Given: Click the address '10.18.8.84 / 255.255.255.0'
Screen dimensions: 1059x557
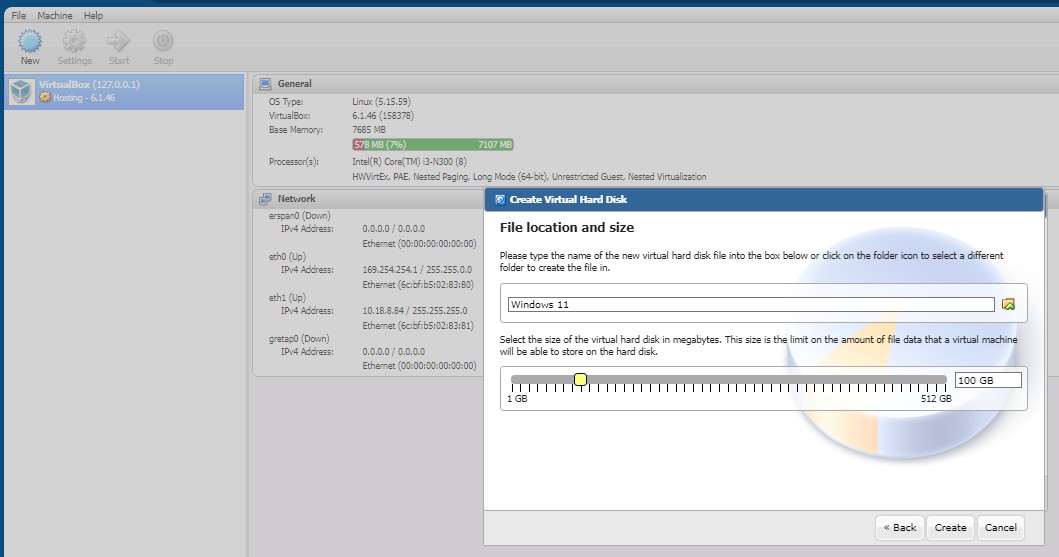Looking at the screenshot, I should coord(415,311).
